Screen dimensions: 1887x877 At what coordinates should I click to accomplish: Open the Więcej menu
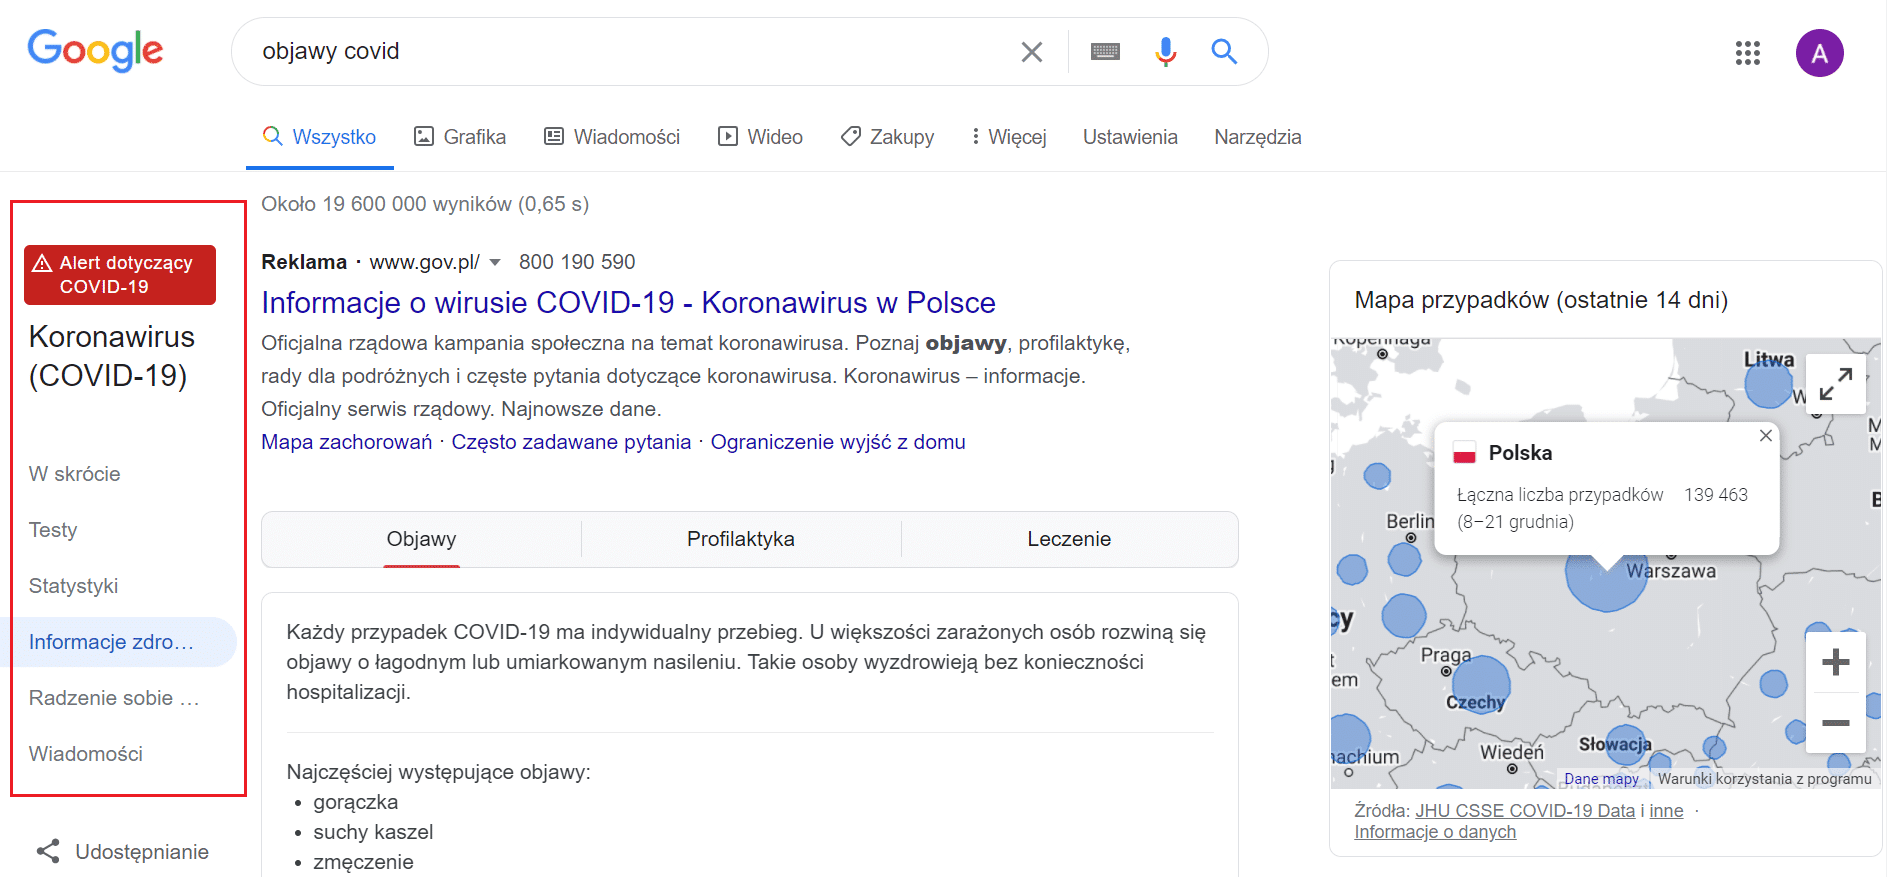point(1009,137)
